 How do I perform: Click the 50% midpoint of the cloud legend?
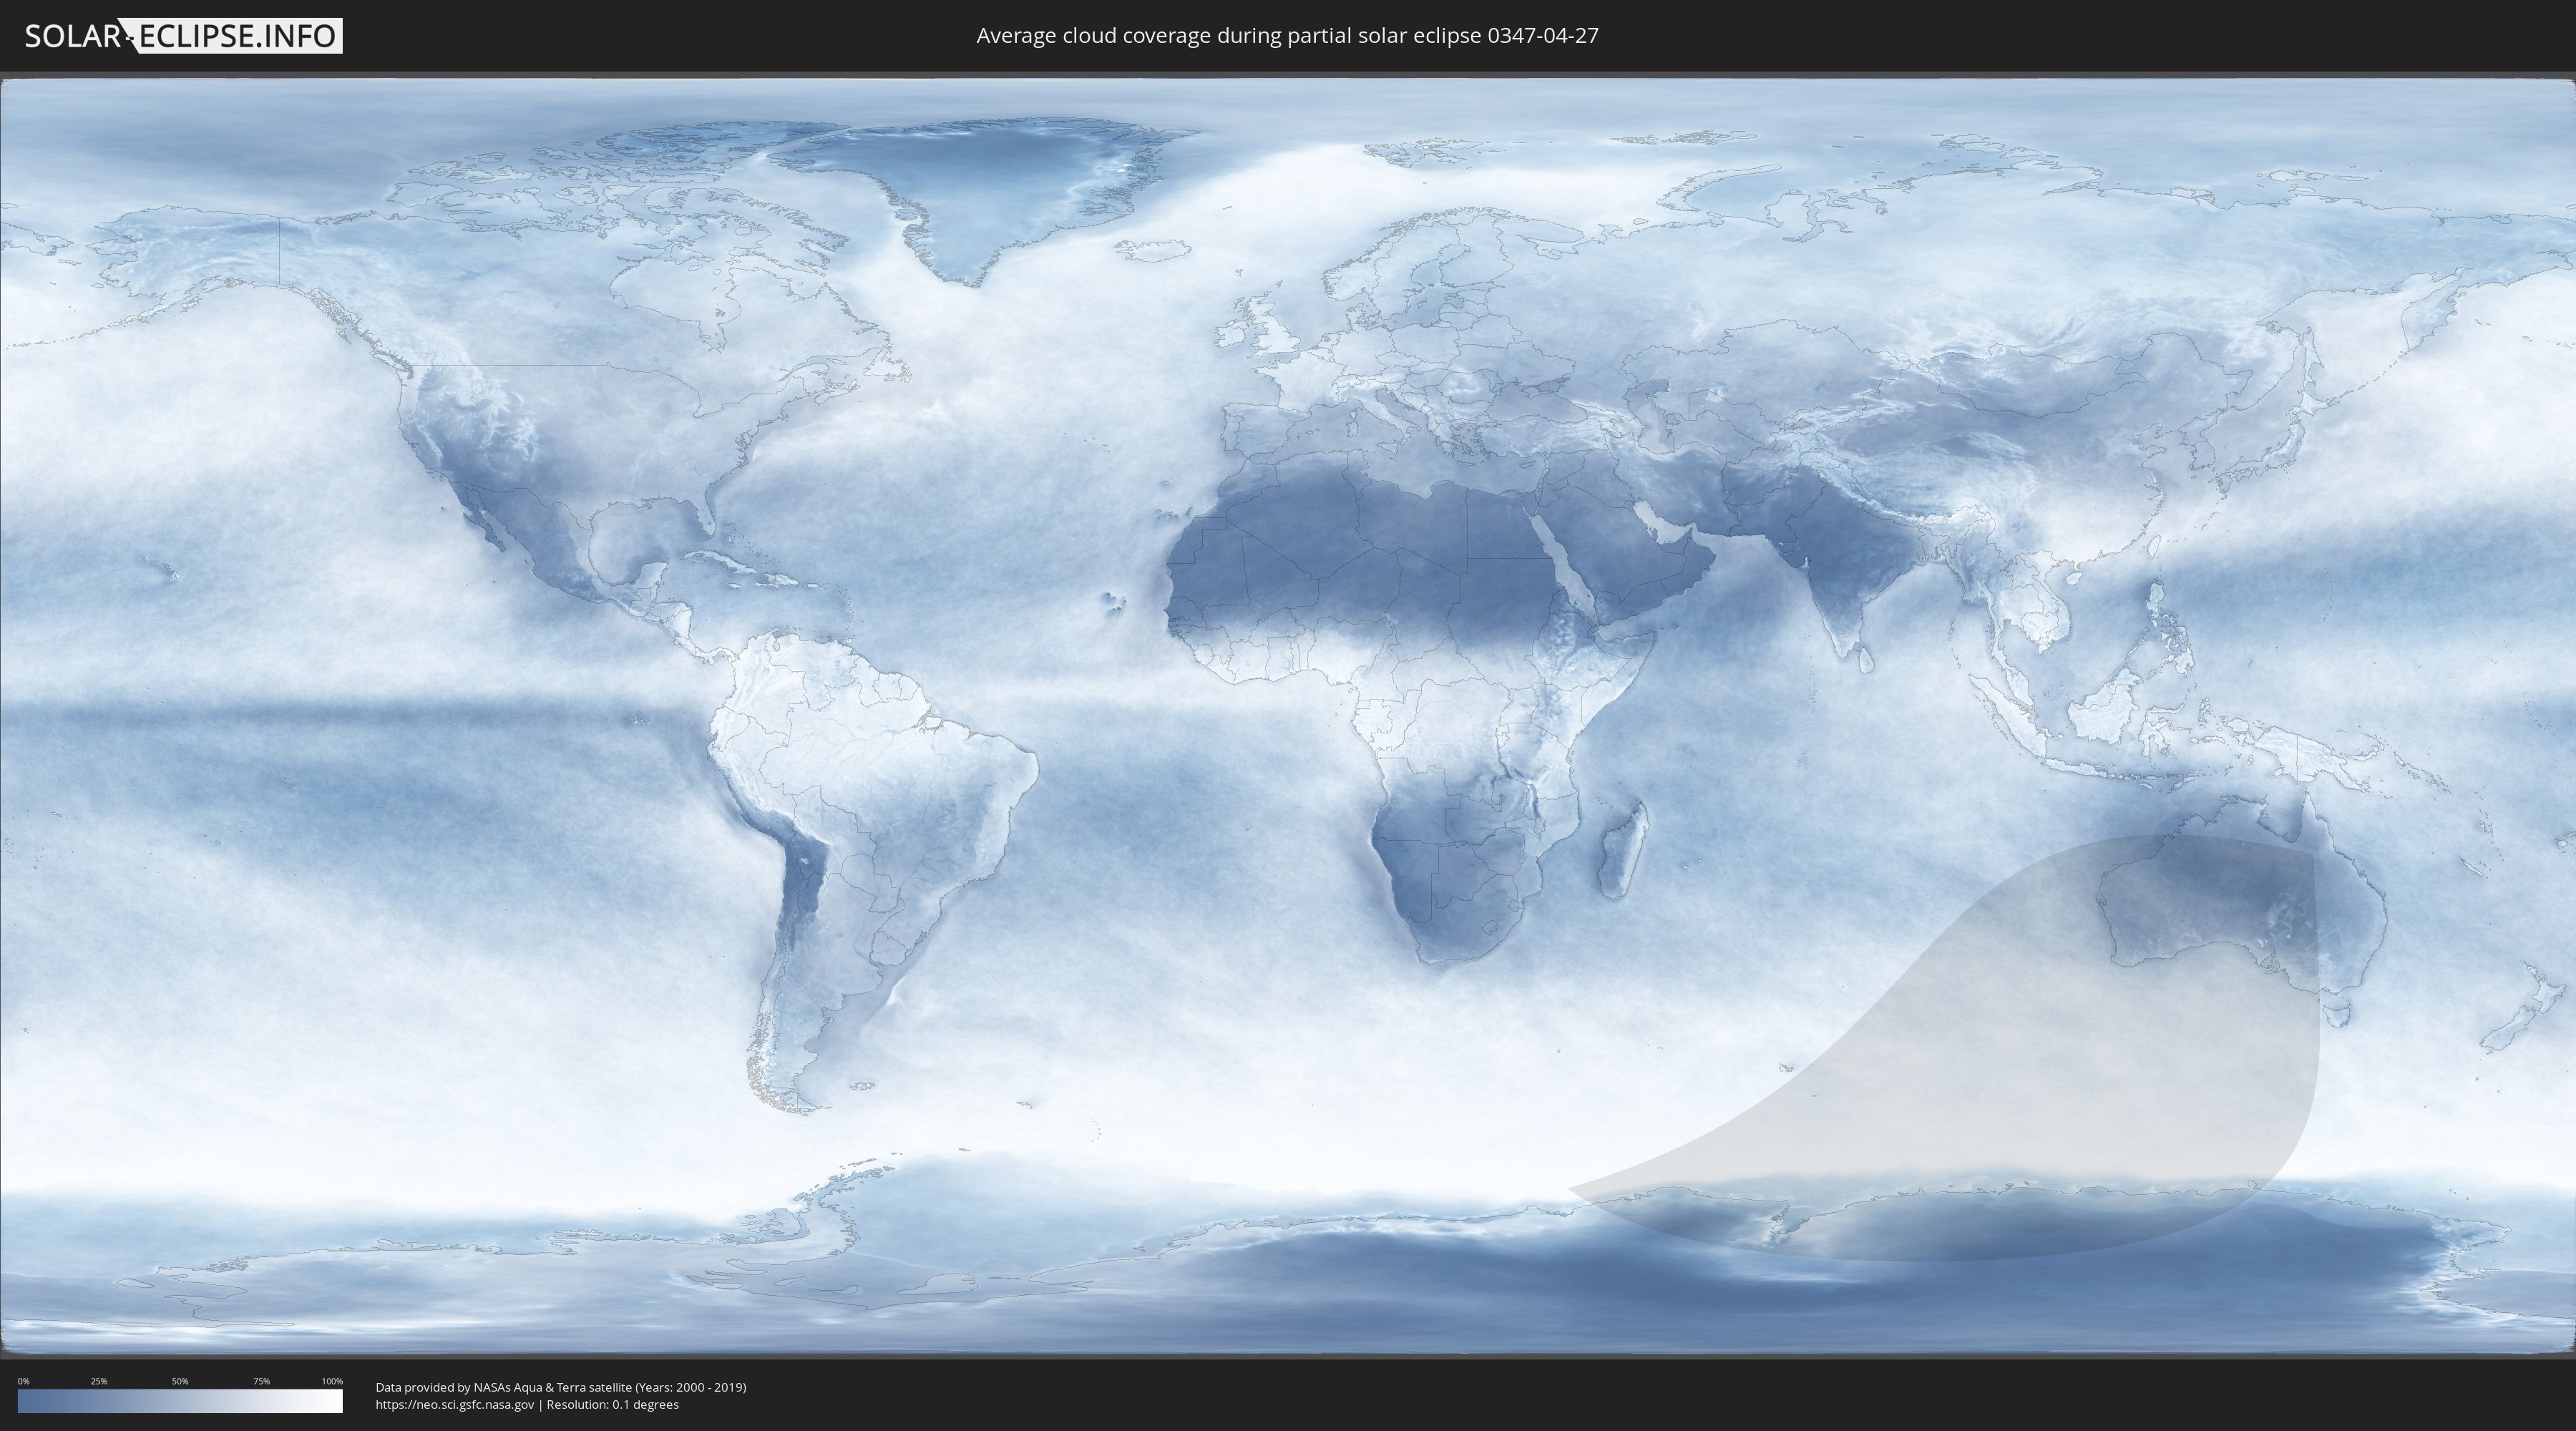[x=180, y=1401]
